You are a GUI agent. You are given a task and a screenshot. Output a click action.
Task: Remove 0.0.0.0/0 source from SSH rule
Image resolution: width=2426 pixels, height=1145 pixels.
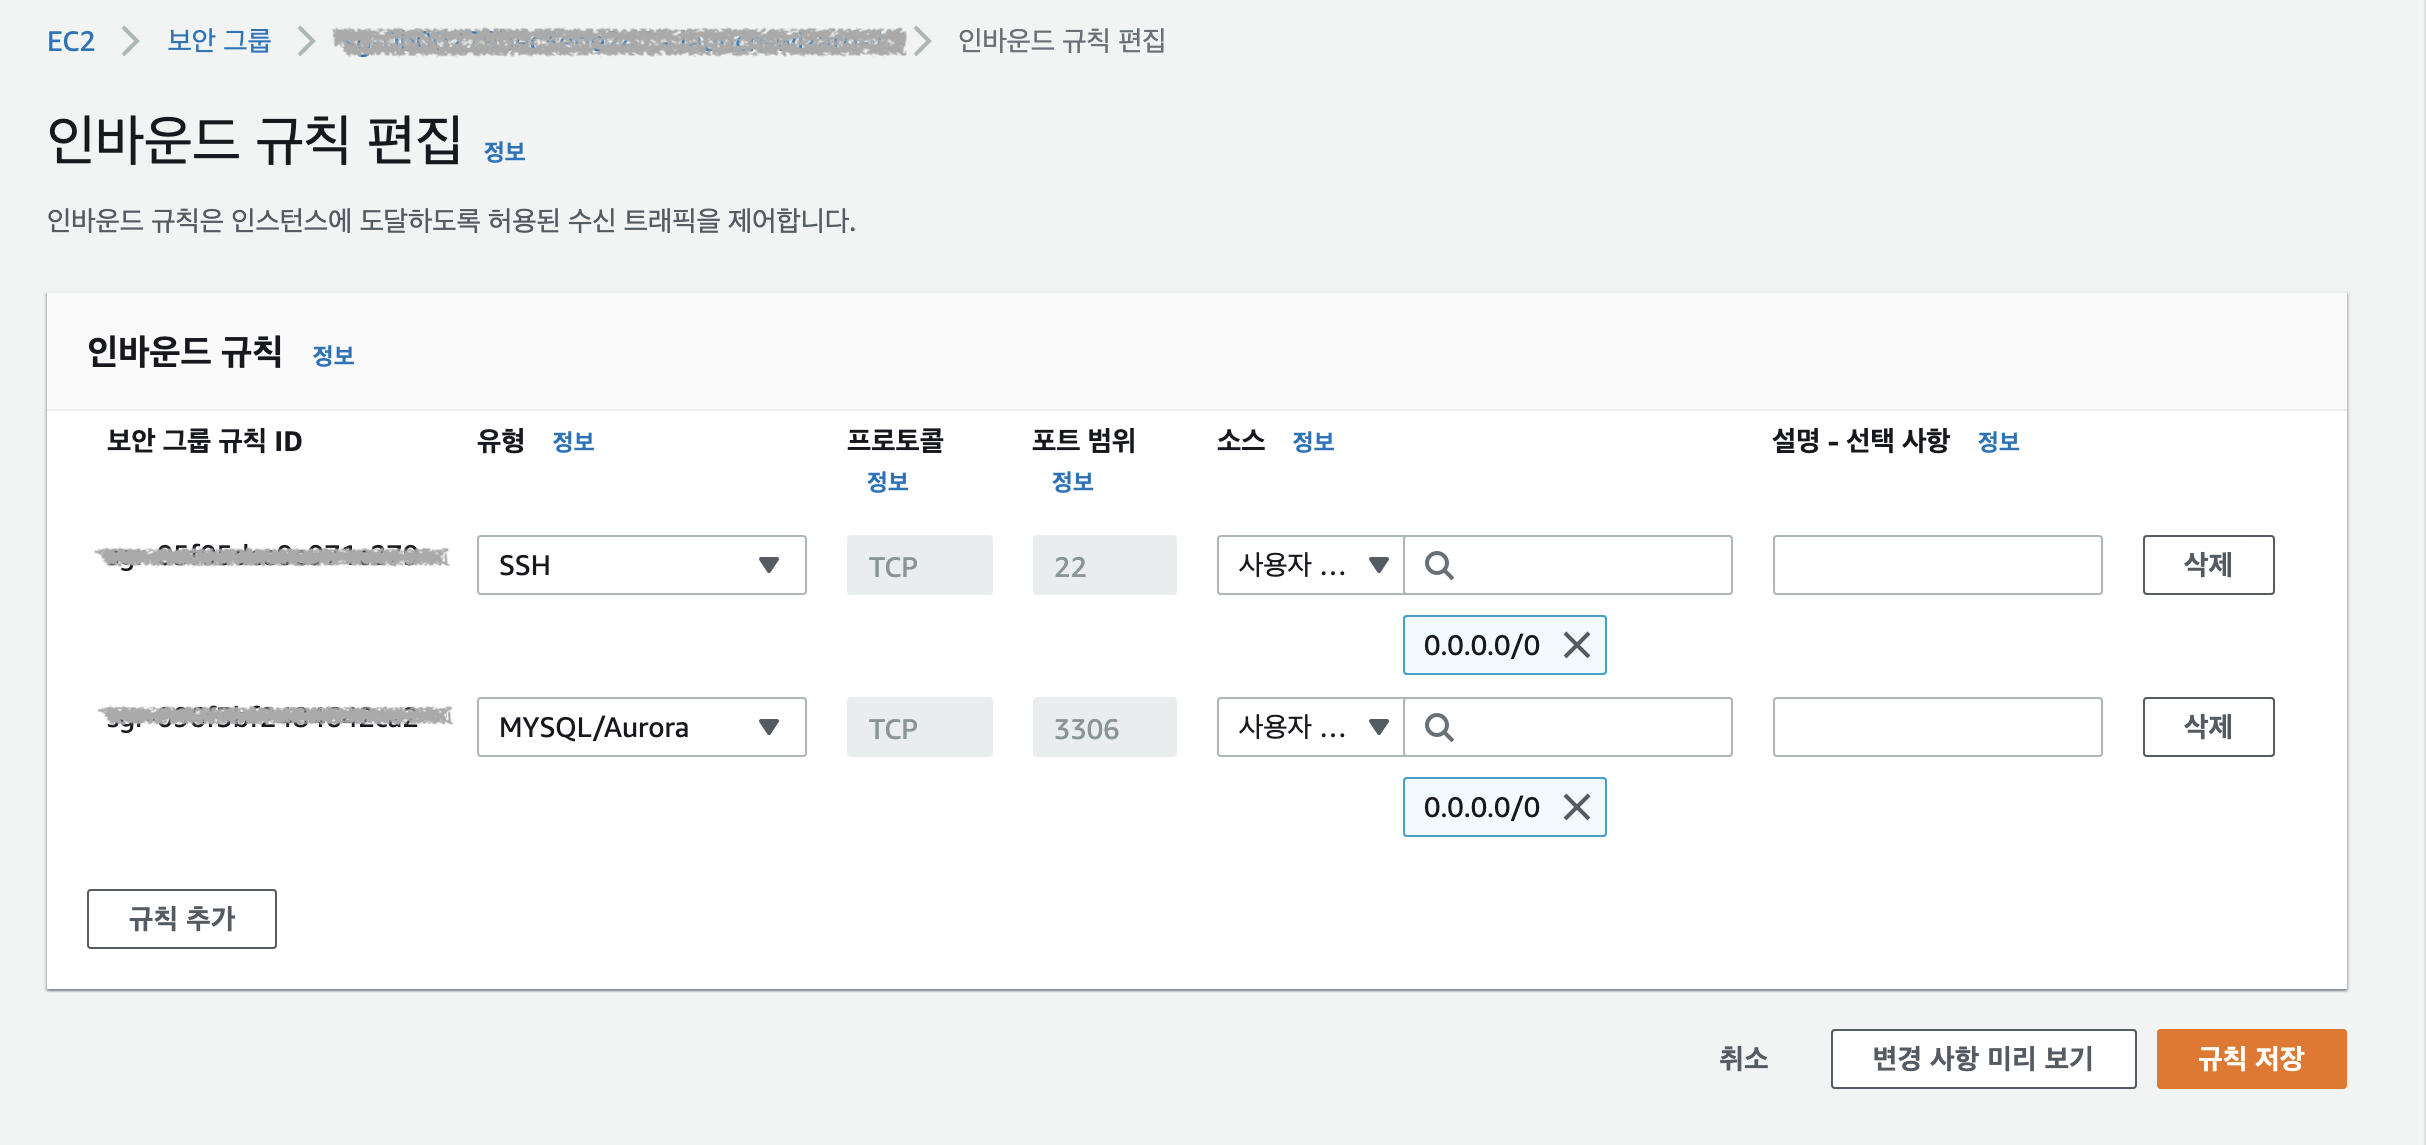pyautogui.click(x=1576, y=645)
